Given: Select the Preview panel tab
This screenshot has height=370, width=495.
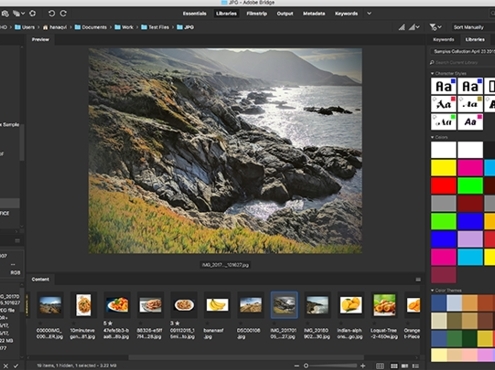Looking at the screenshot, I should click(x=40, y=39).
